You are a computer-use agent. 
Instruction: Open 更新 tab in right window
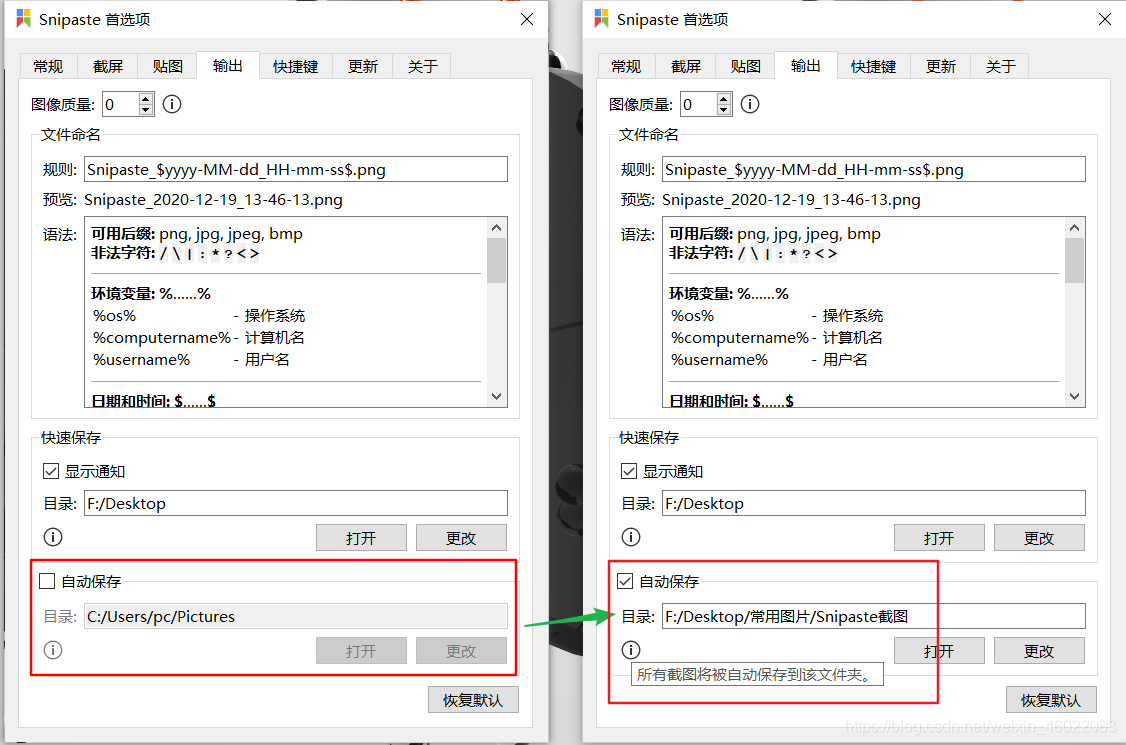click(x=941, y=66)
